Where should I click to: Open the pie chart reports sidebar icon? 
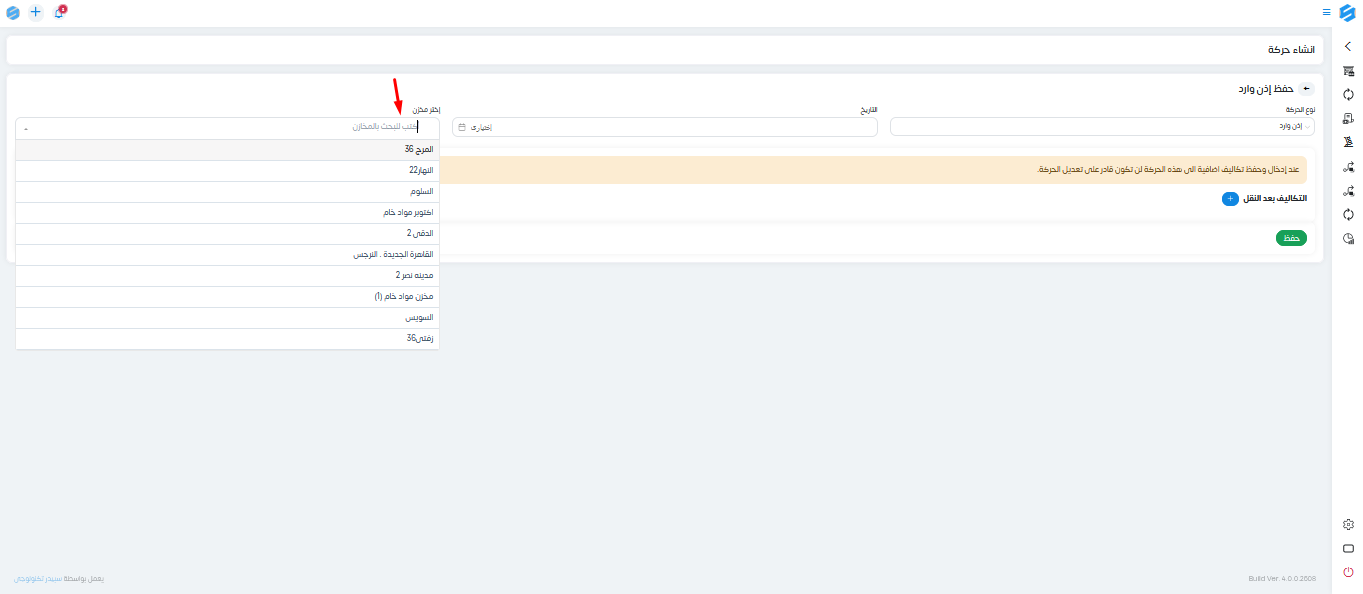coord(1348,239)
